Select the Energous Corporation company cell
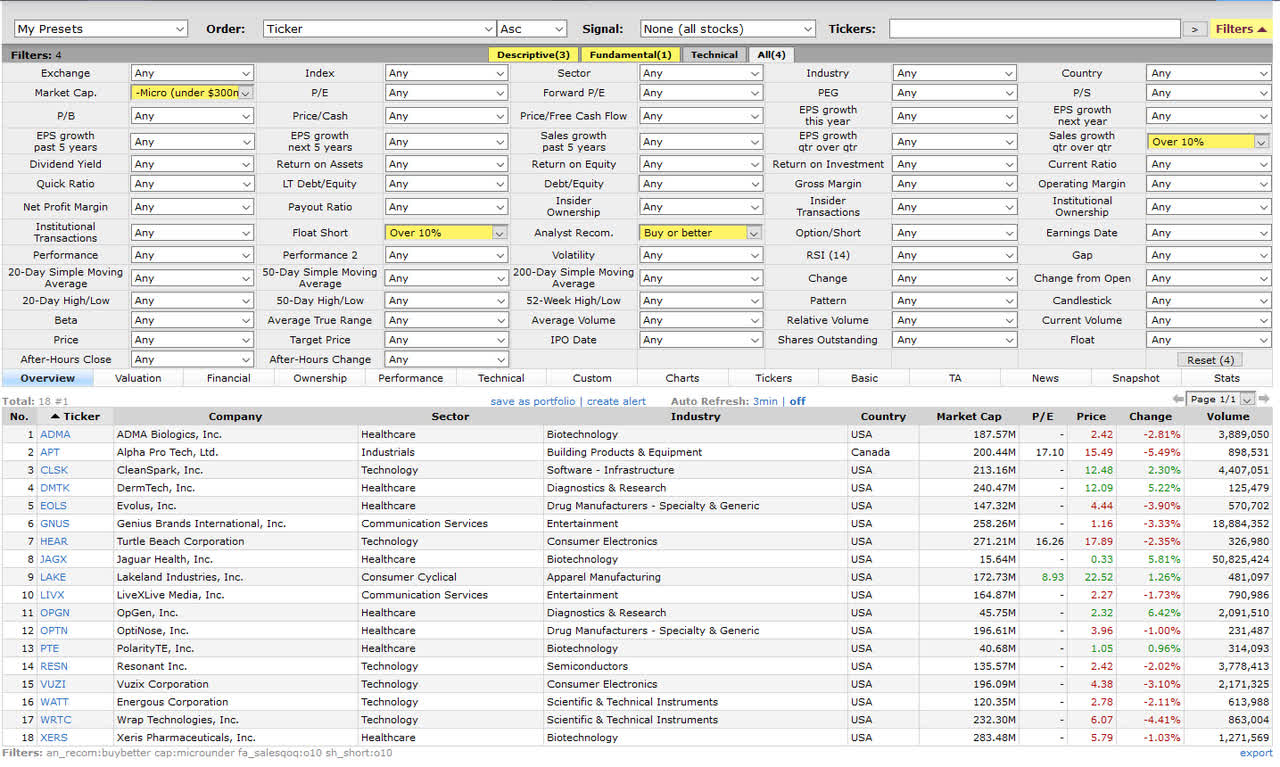The image size is (1280, 767). pyautogui.click(x=236, y=702)
